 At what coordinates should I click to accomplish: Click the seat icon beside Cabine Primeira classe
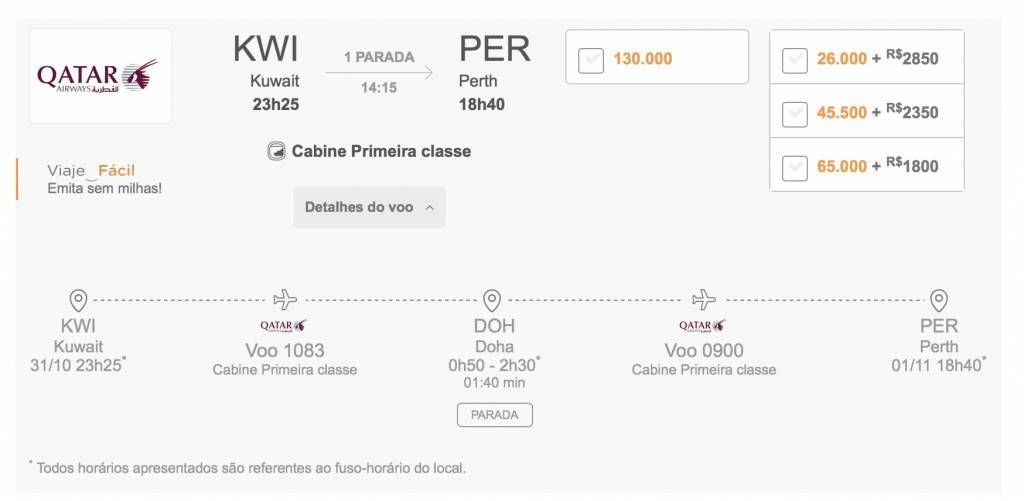click(276, 152)
